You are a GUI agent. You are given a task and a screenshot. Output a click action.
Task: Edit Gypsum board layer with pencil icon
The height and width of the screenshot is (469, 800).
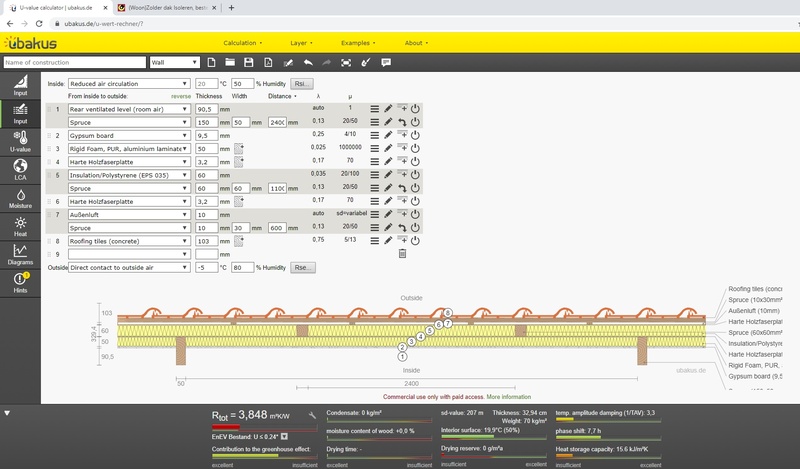pos(388,135)
